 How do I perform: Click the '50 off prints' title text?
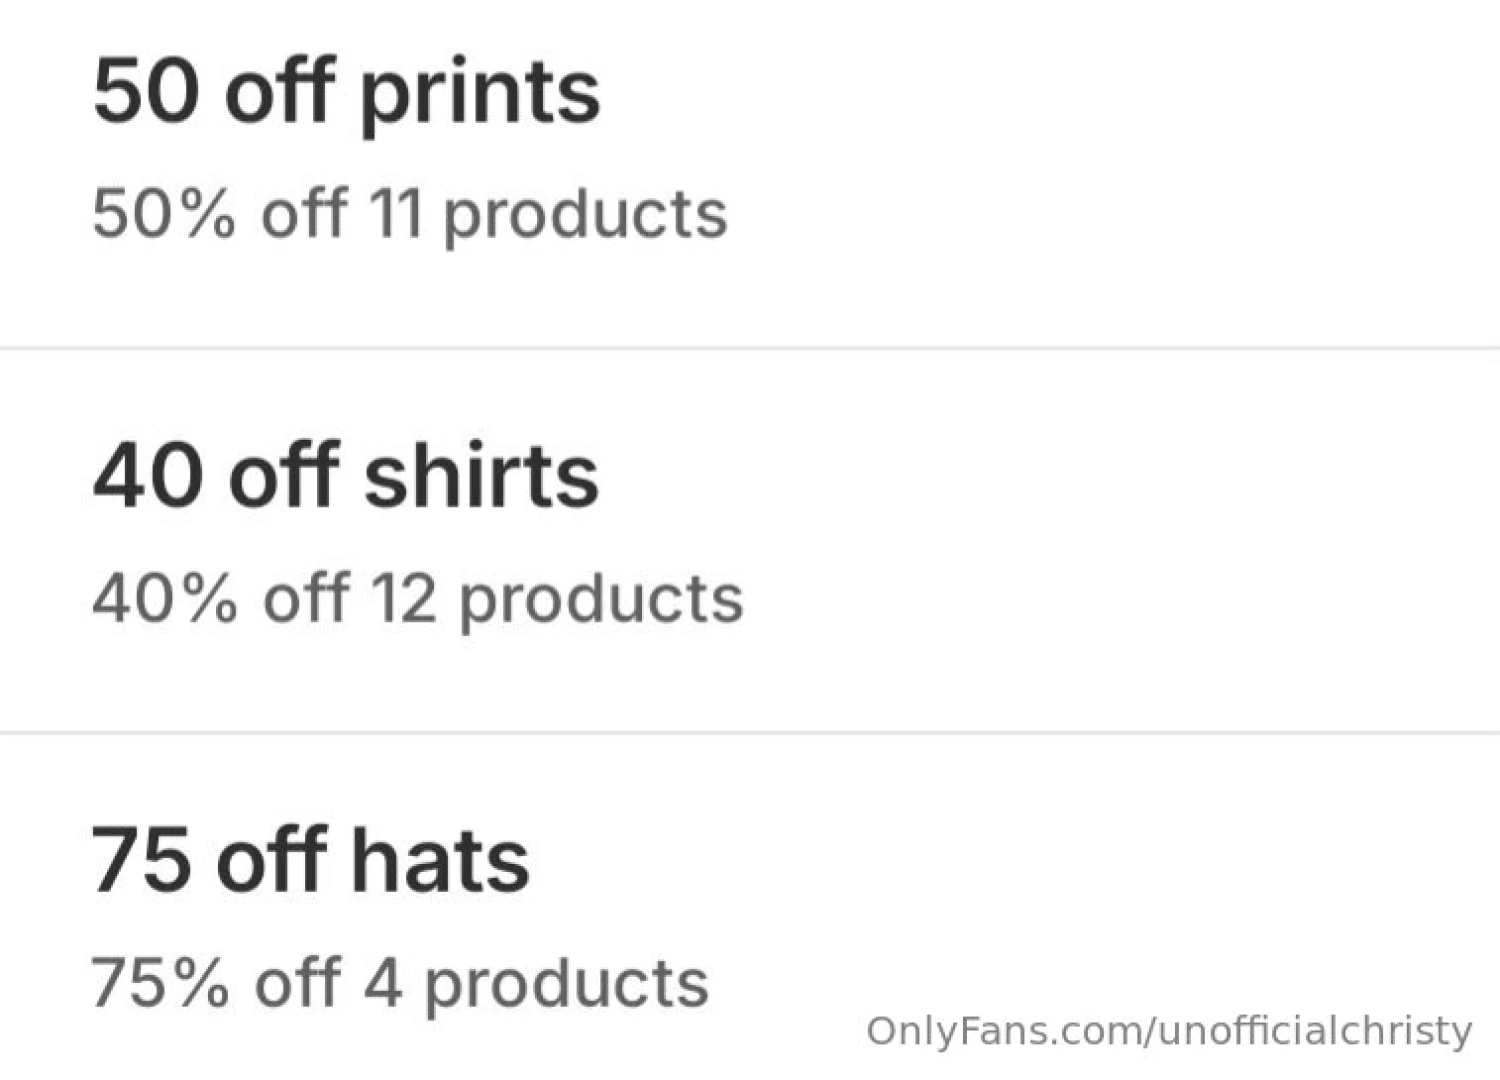point(345,90)
